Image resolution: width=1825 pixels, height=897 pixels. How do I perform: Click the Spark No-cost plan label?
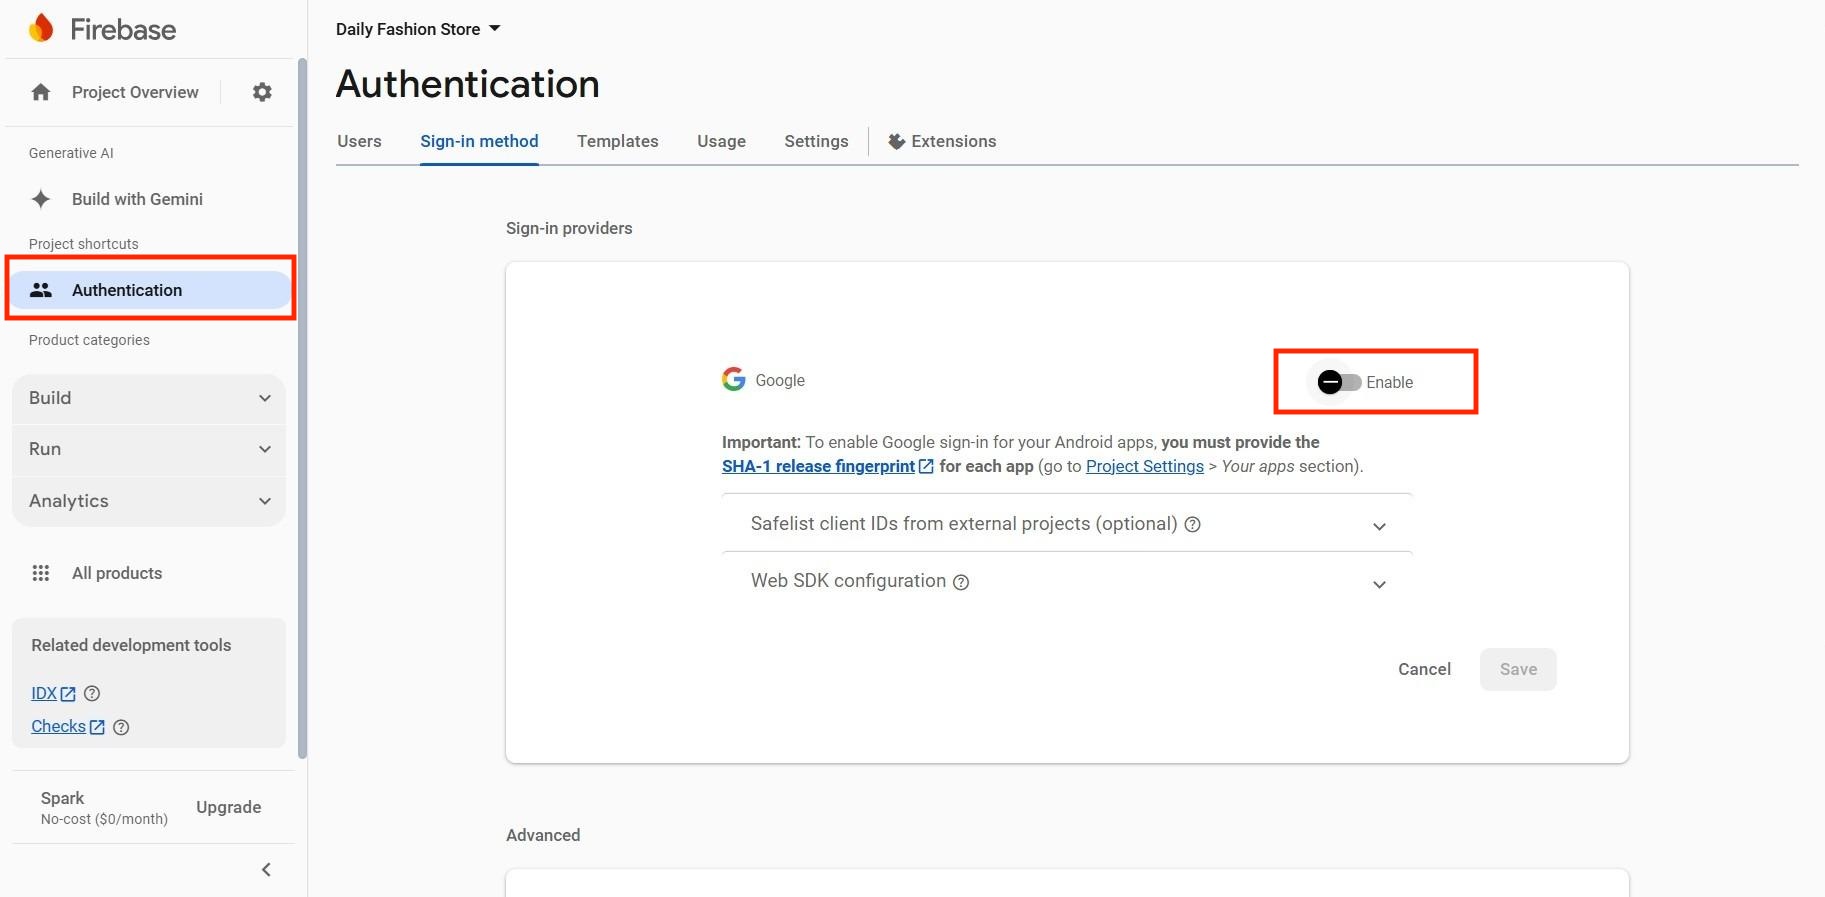pos(104,808)
